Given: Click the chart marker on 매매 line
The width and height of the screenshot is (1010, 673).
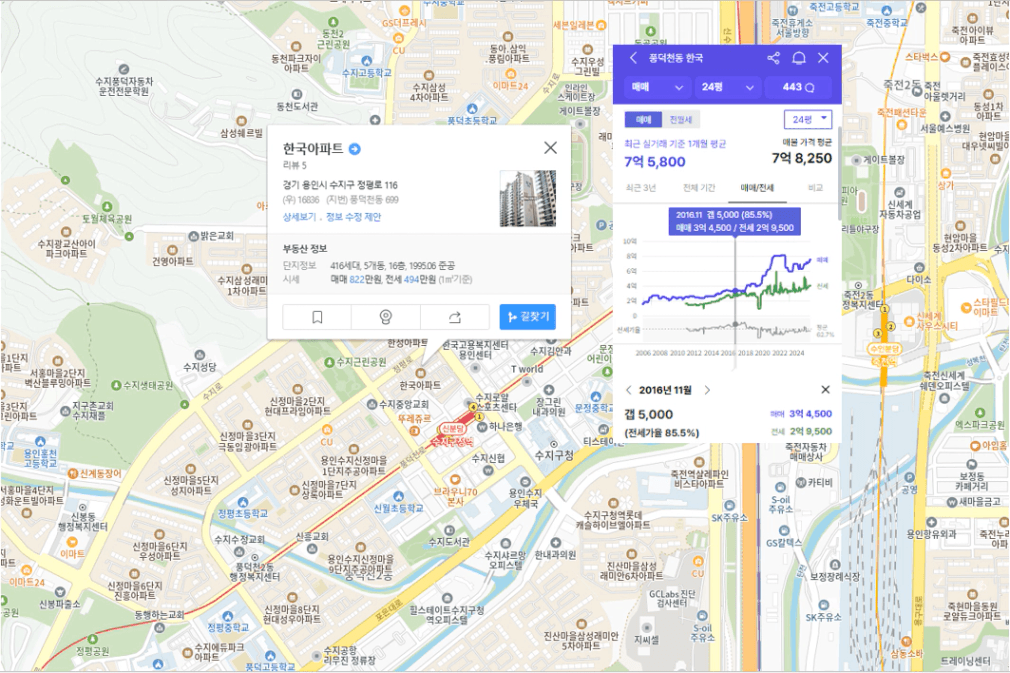Looking at the screenshot, I should 735,292.
